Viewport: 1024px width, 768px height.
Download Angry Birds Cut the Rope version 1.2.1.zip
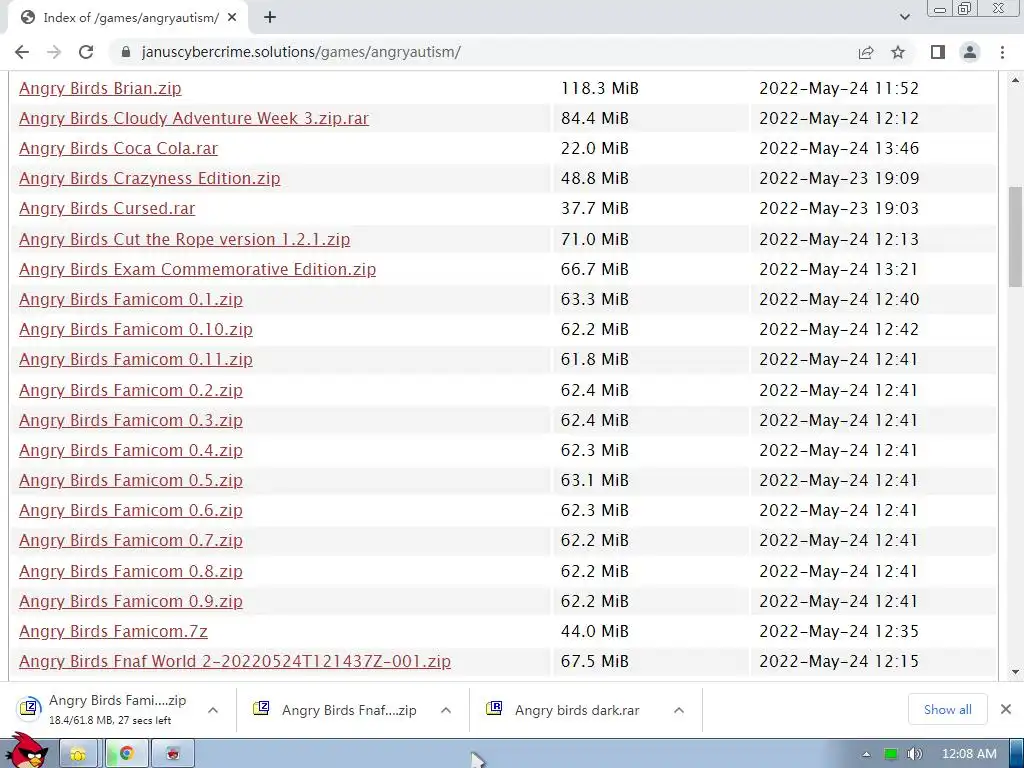pyautogui.click(x=184, y=239)
